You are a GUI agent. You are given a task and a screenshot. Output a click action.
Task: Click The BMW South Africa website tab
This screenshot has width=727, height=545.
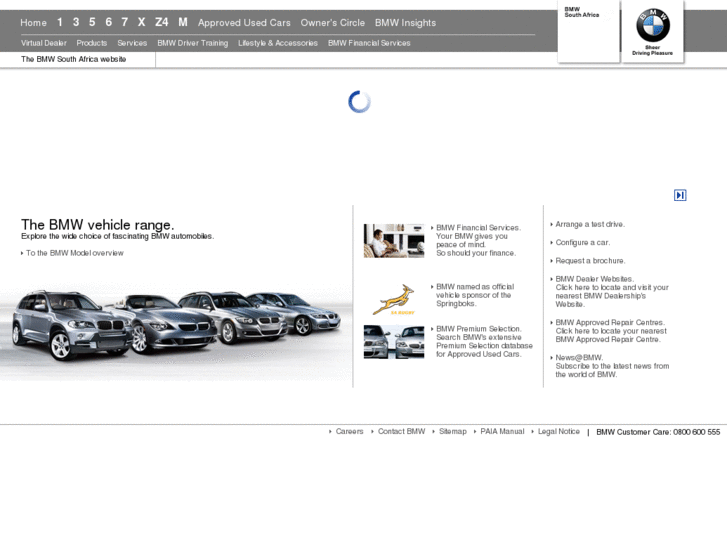pos(74,59)
